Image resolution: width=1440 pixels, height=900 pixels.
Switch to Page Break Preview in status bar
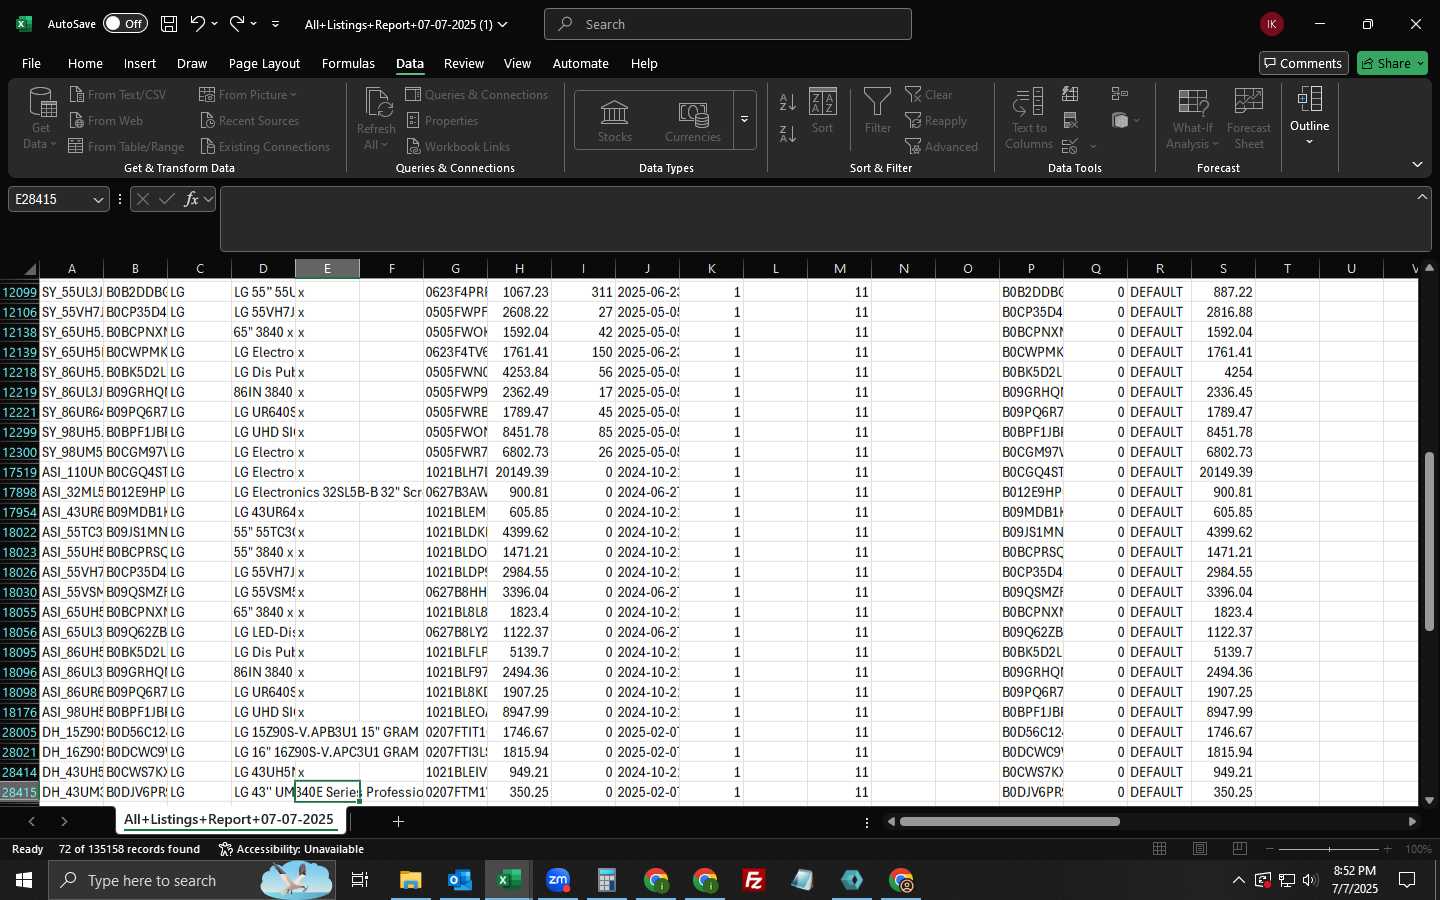tap(1240, 849)
